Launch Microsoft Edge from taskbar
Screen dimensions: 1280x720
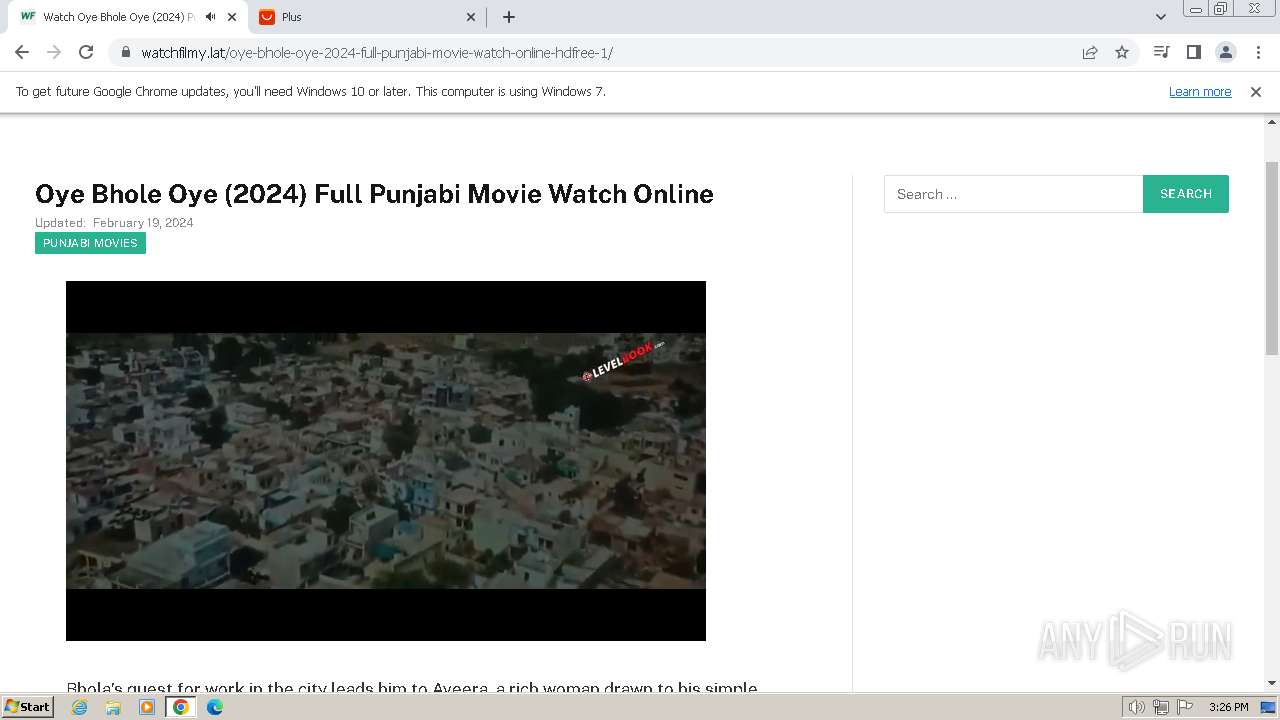pyautogui.click(x=215, y=707)
